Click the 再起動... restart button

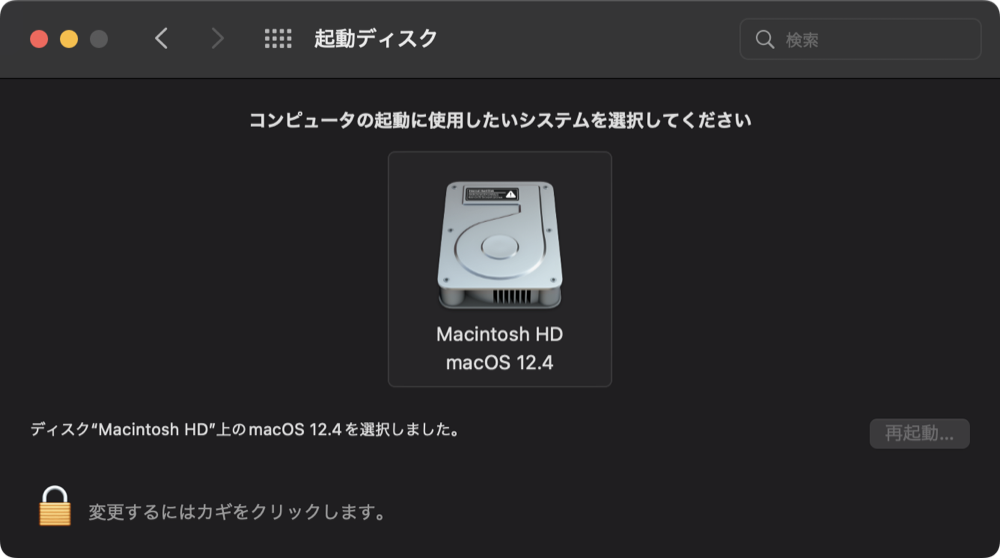[919, 434]
